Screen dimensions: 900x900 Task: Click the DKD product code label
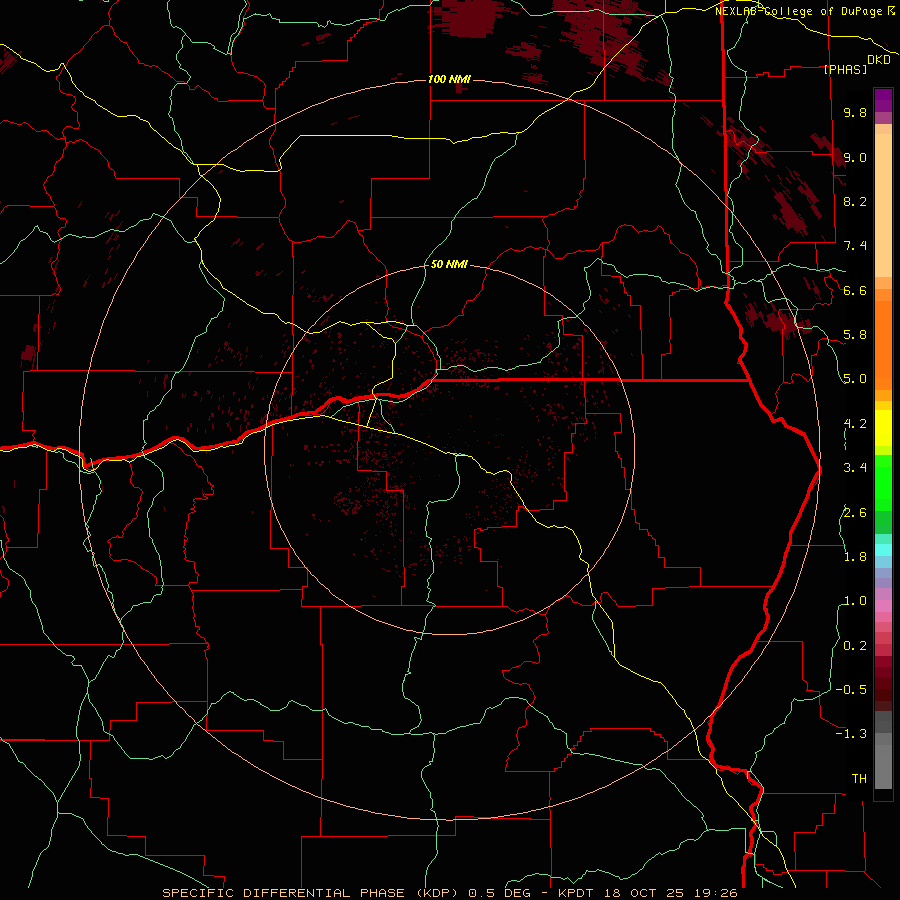pos(878,60)
